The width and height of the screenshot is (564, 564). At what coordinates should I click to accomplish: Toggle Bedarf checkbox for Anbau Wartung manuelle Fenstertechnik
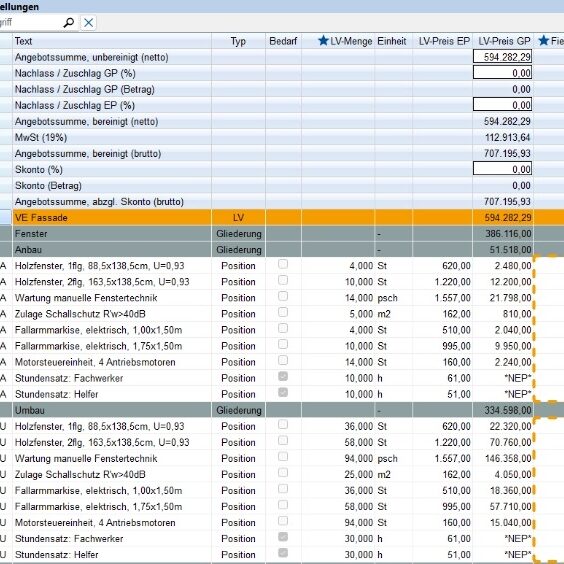(283, 296)
